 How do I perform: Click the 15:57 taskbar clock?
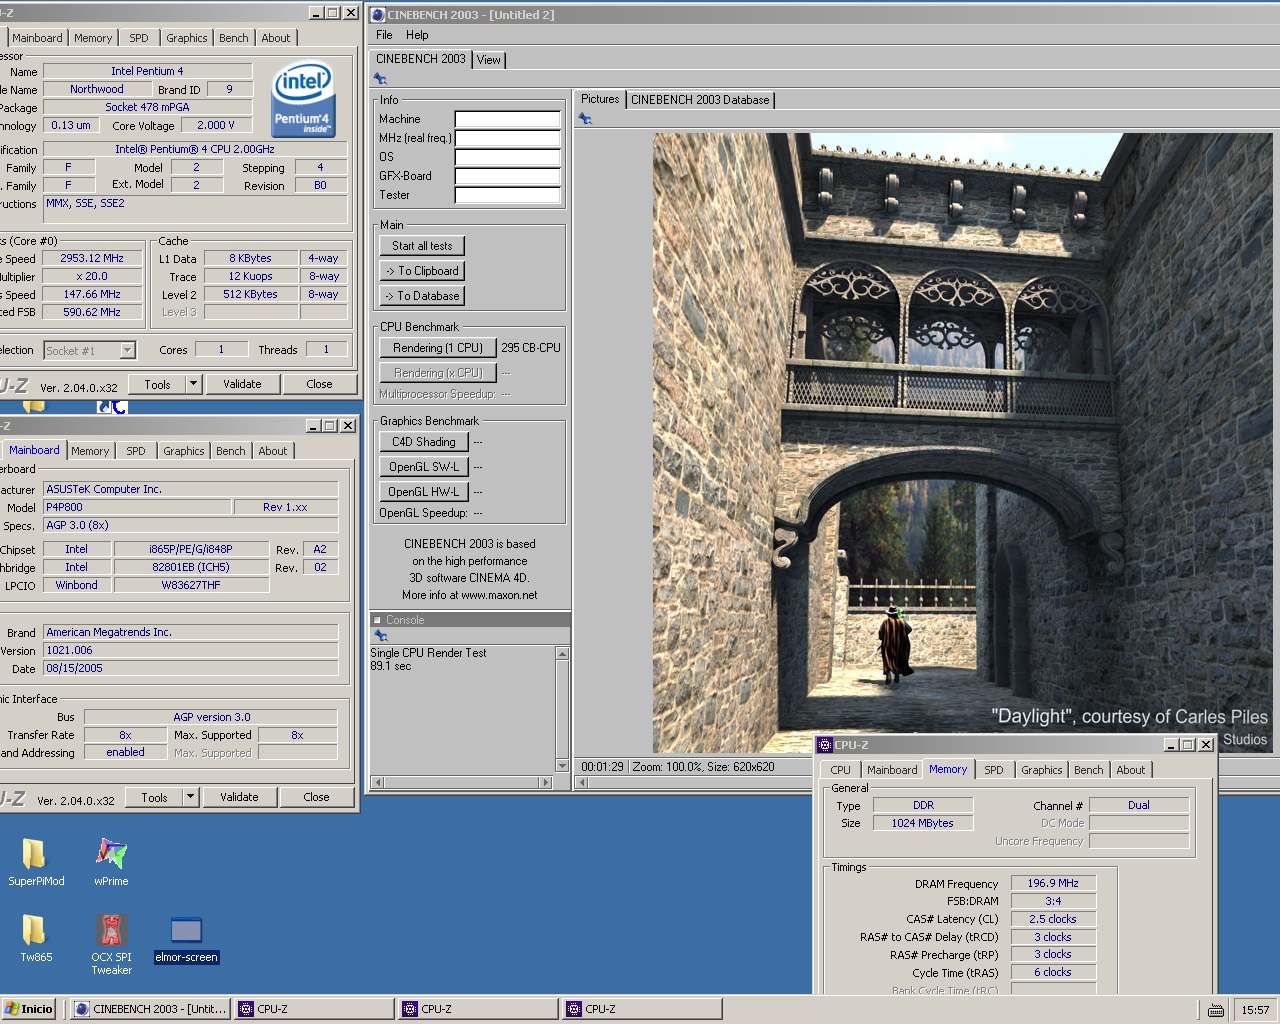1255,1010
